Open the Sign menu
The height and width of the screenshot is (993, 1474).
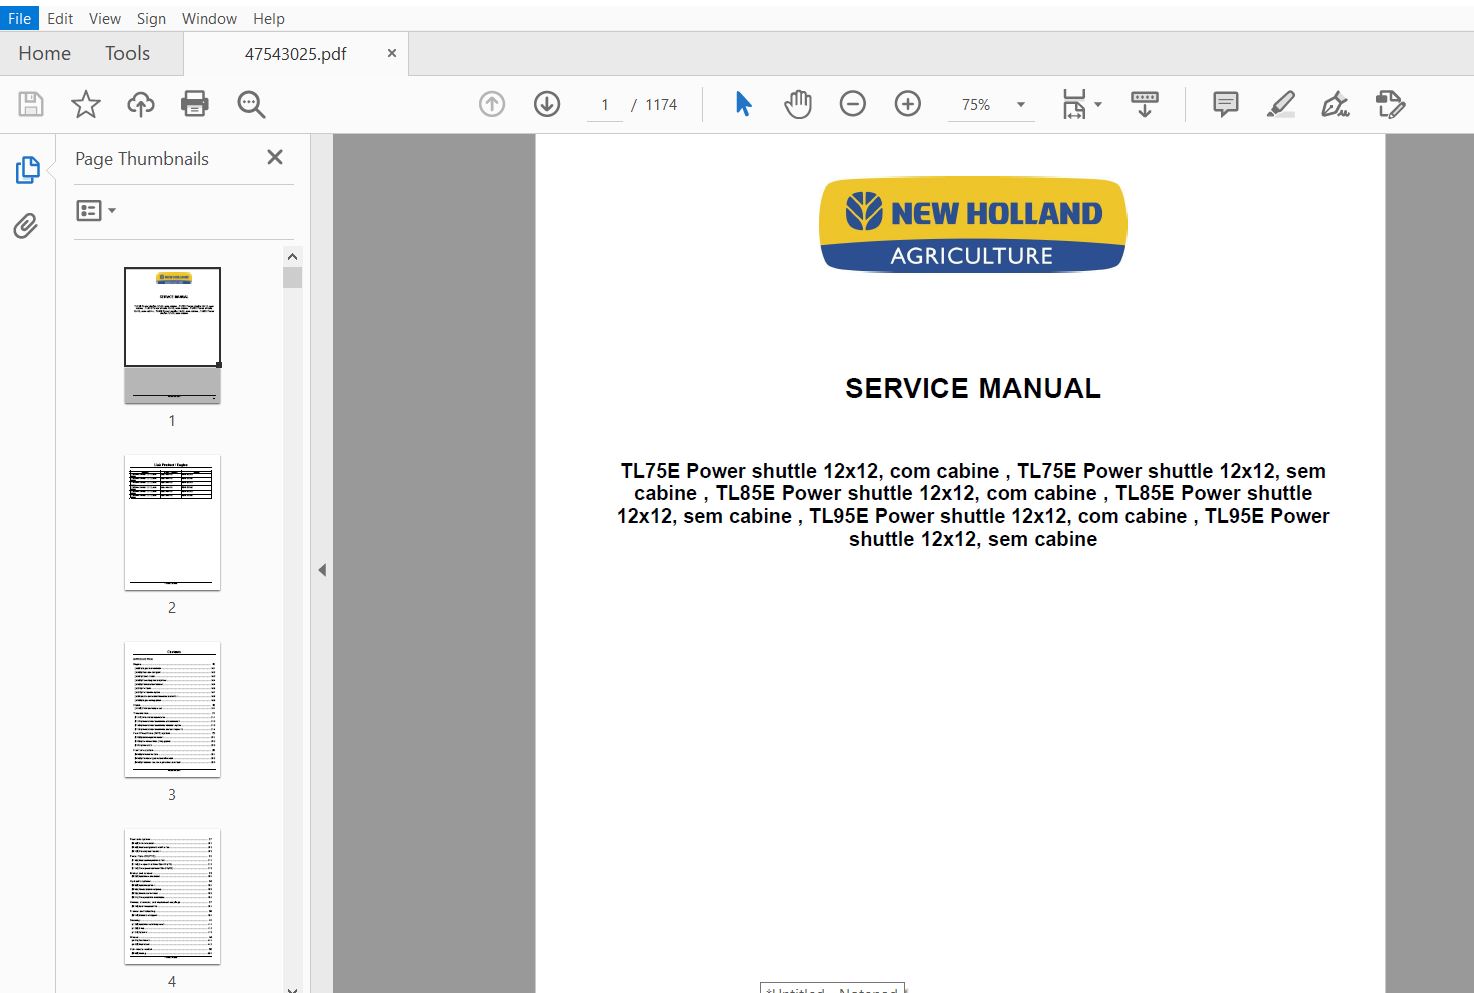click(x=151, y=18)
